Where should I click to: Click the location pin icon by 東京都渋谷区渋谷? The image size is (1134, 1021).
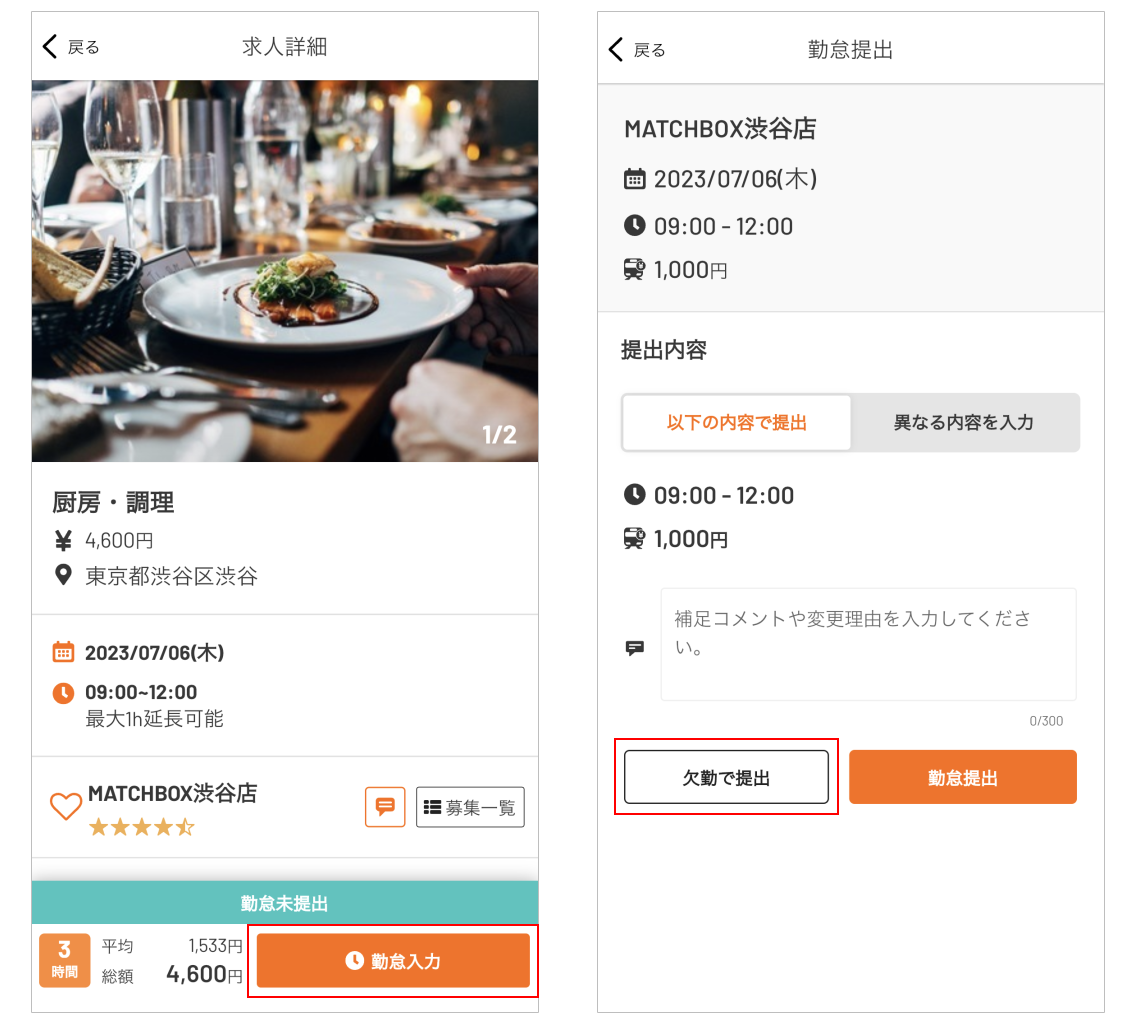[x=63, y=575]
